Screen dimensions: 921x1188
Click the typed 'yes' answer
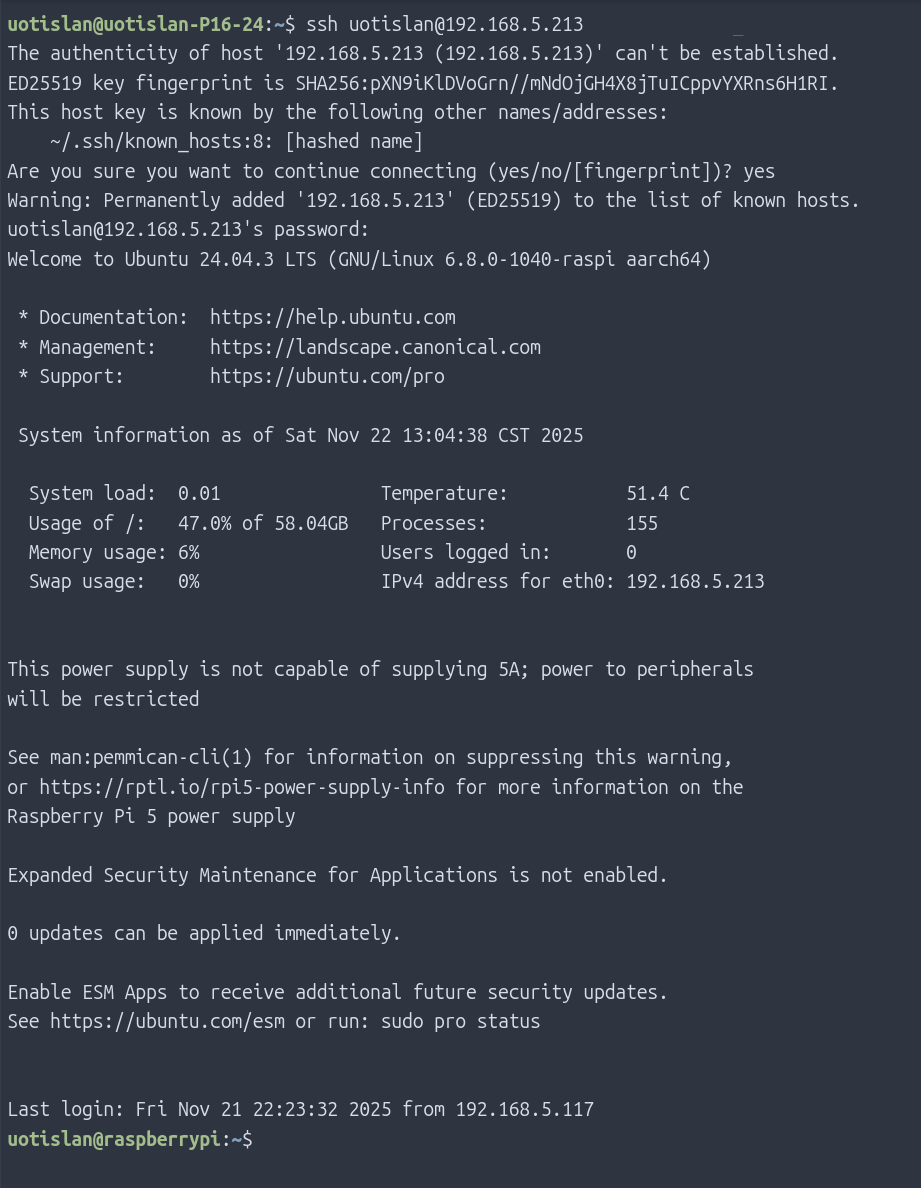click(758, 172)
